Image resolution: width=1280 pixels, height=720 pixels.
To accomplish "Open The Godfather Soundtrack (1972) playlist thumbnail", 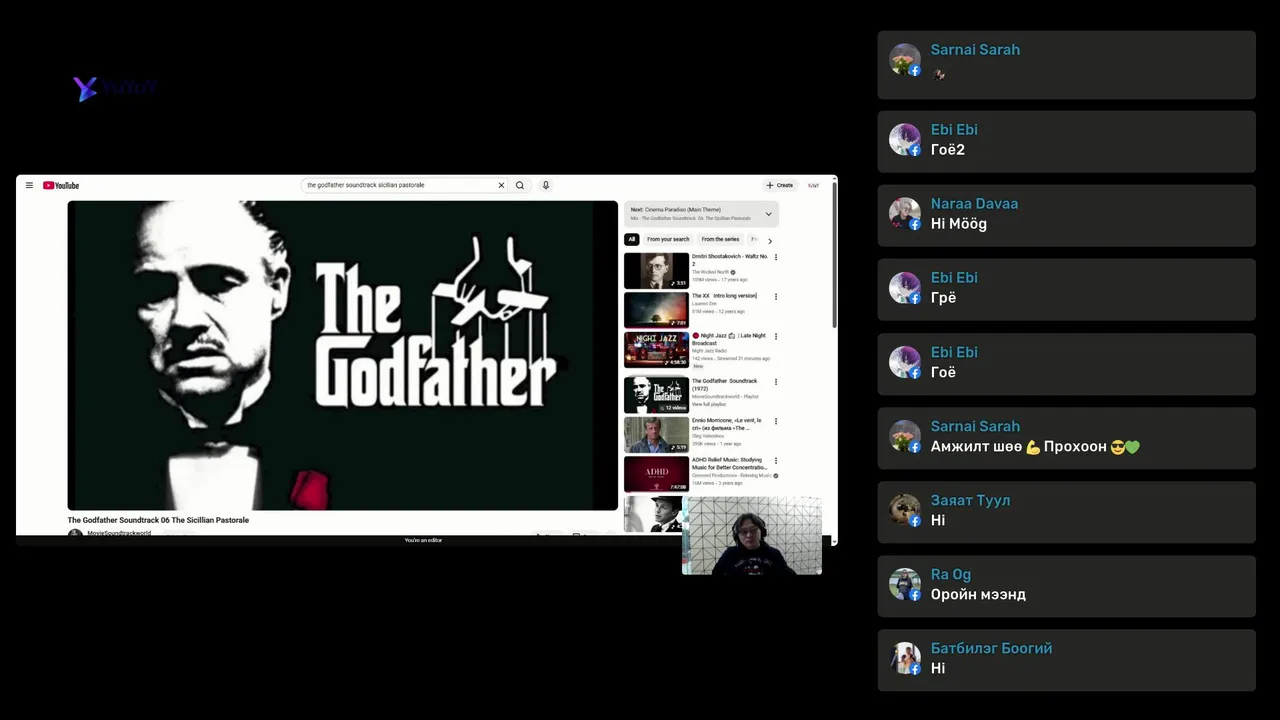I will coord(656,395).
